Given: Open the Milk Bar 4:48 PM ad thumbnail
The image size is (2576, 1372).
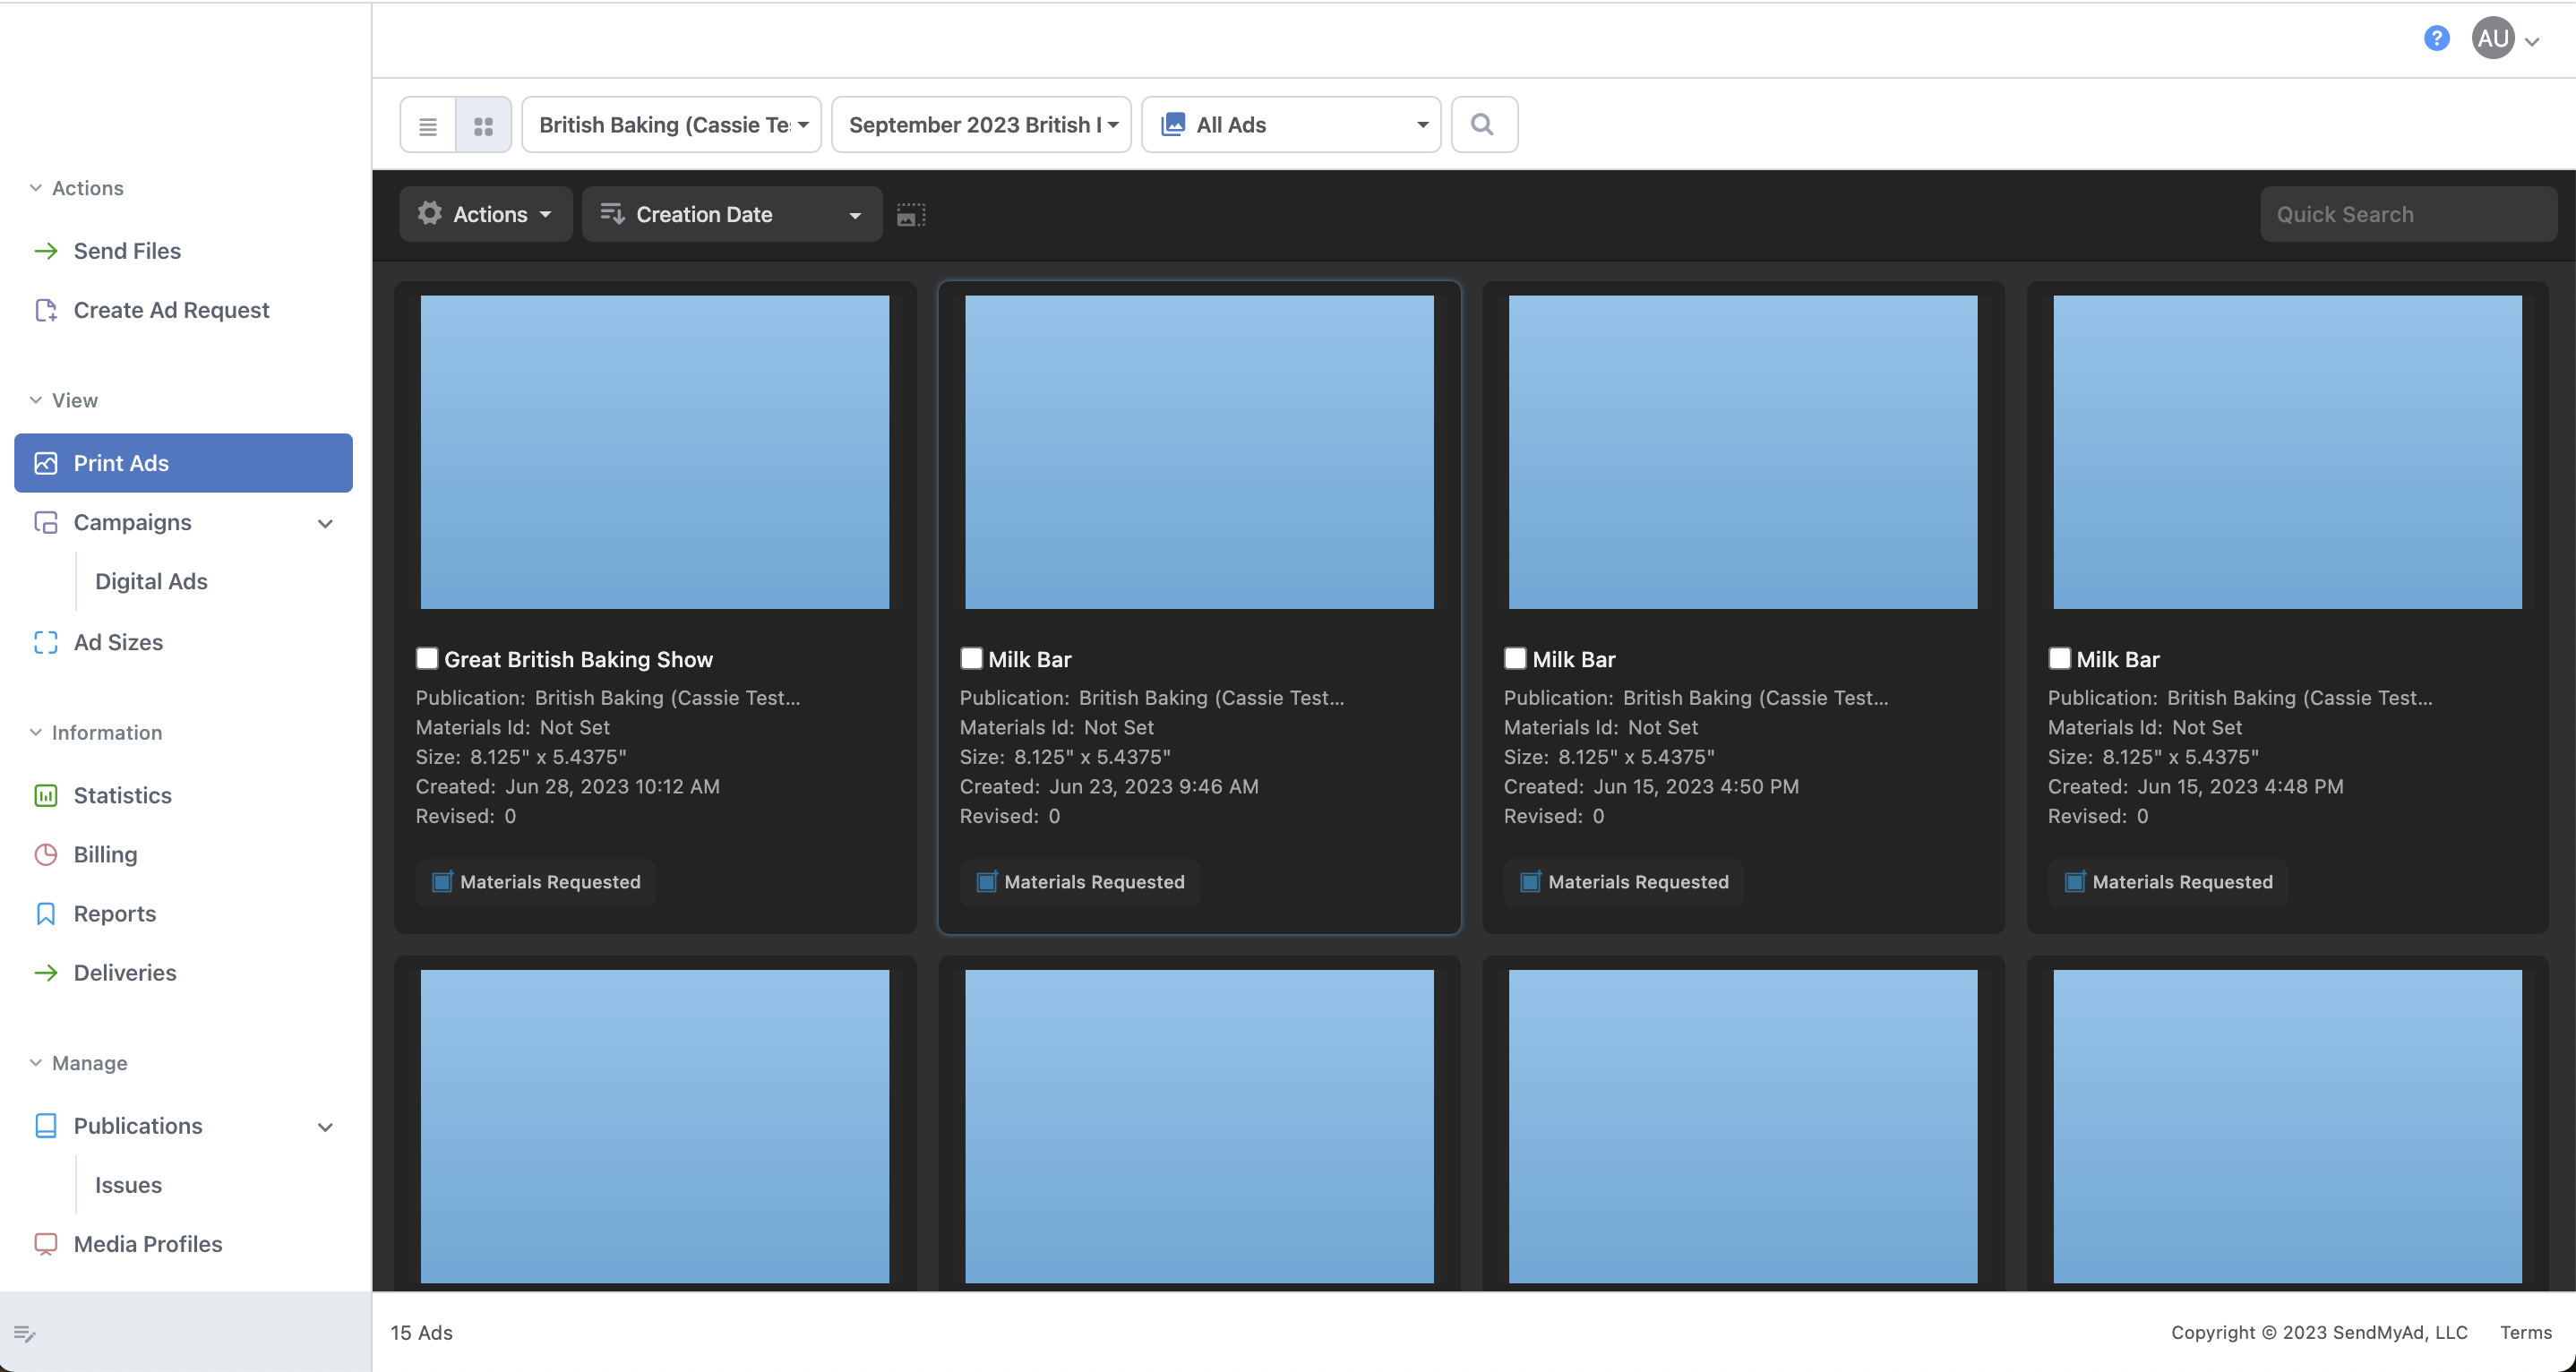Looking at the screenshot, I should 2287,452.
